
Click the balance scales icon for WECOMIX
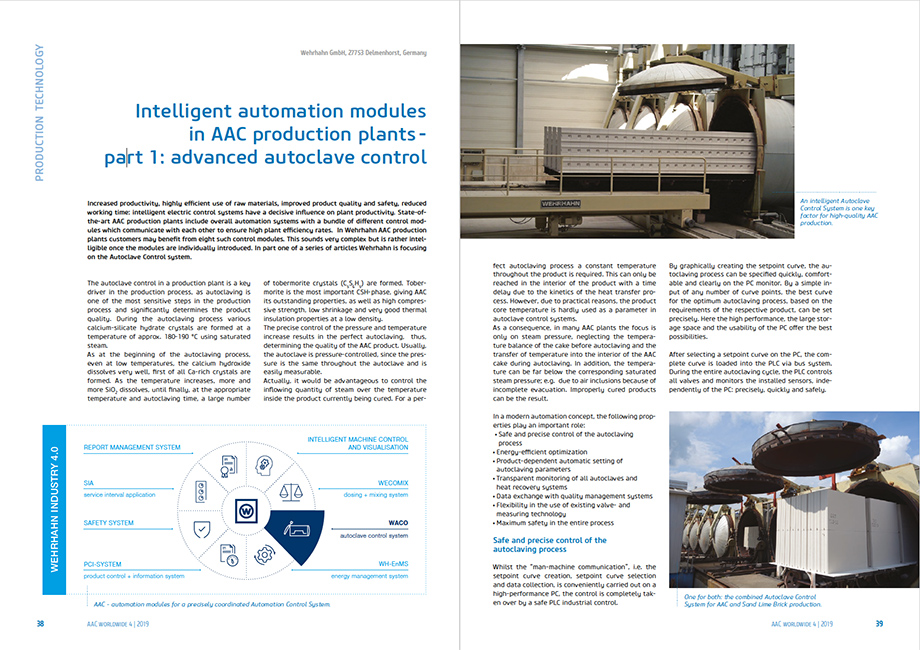(x=290, y=492)
